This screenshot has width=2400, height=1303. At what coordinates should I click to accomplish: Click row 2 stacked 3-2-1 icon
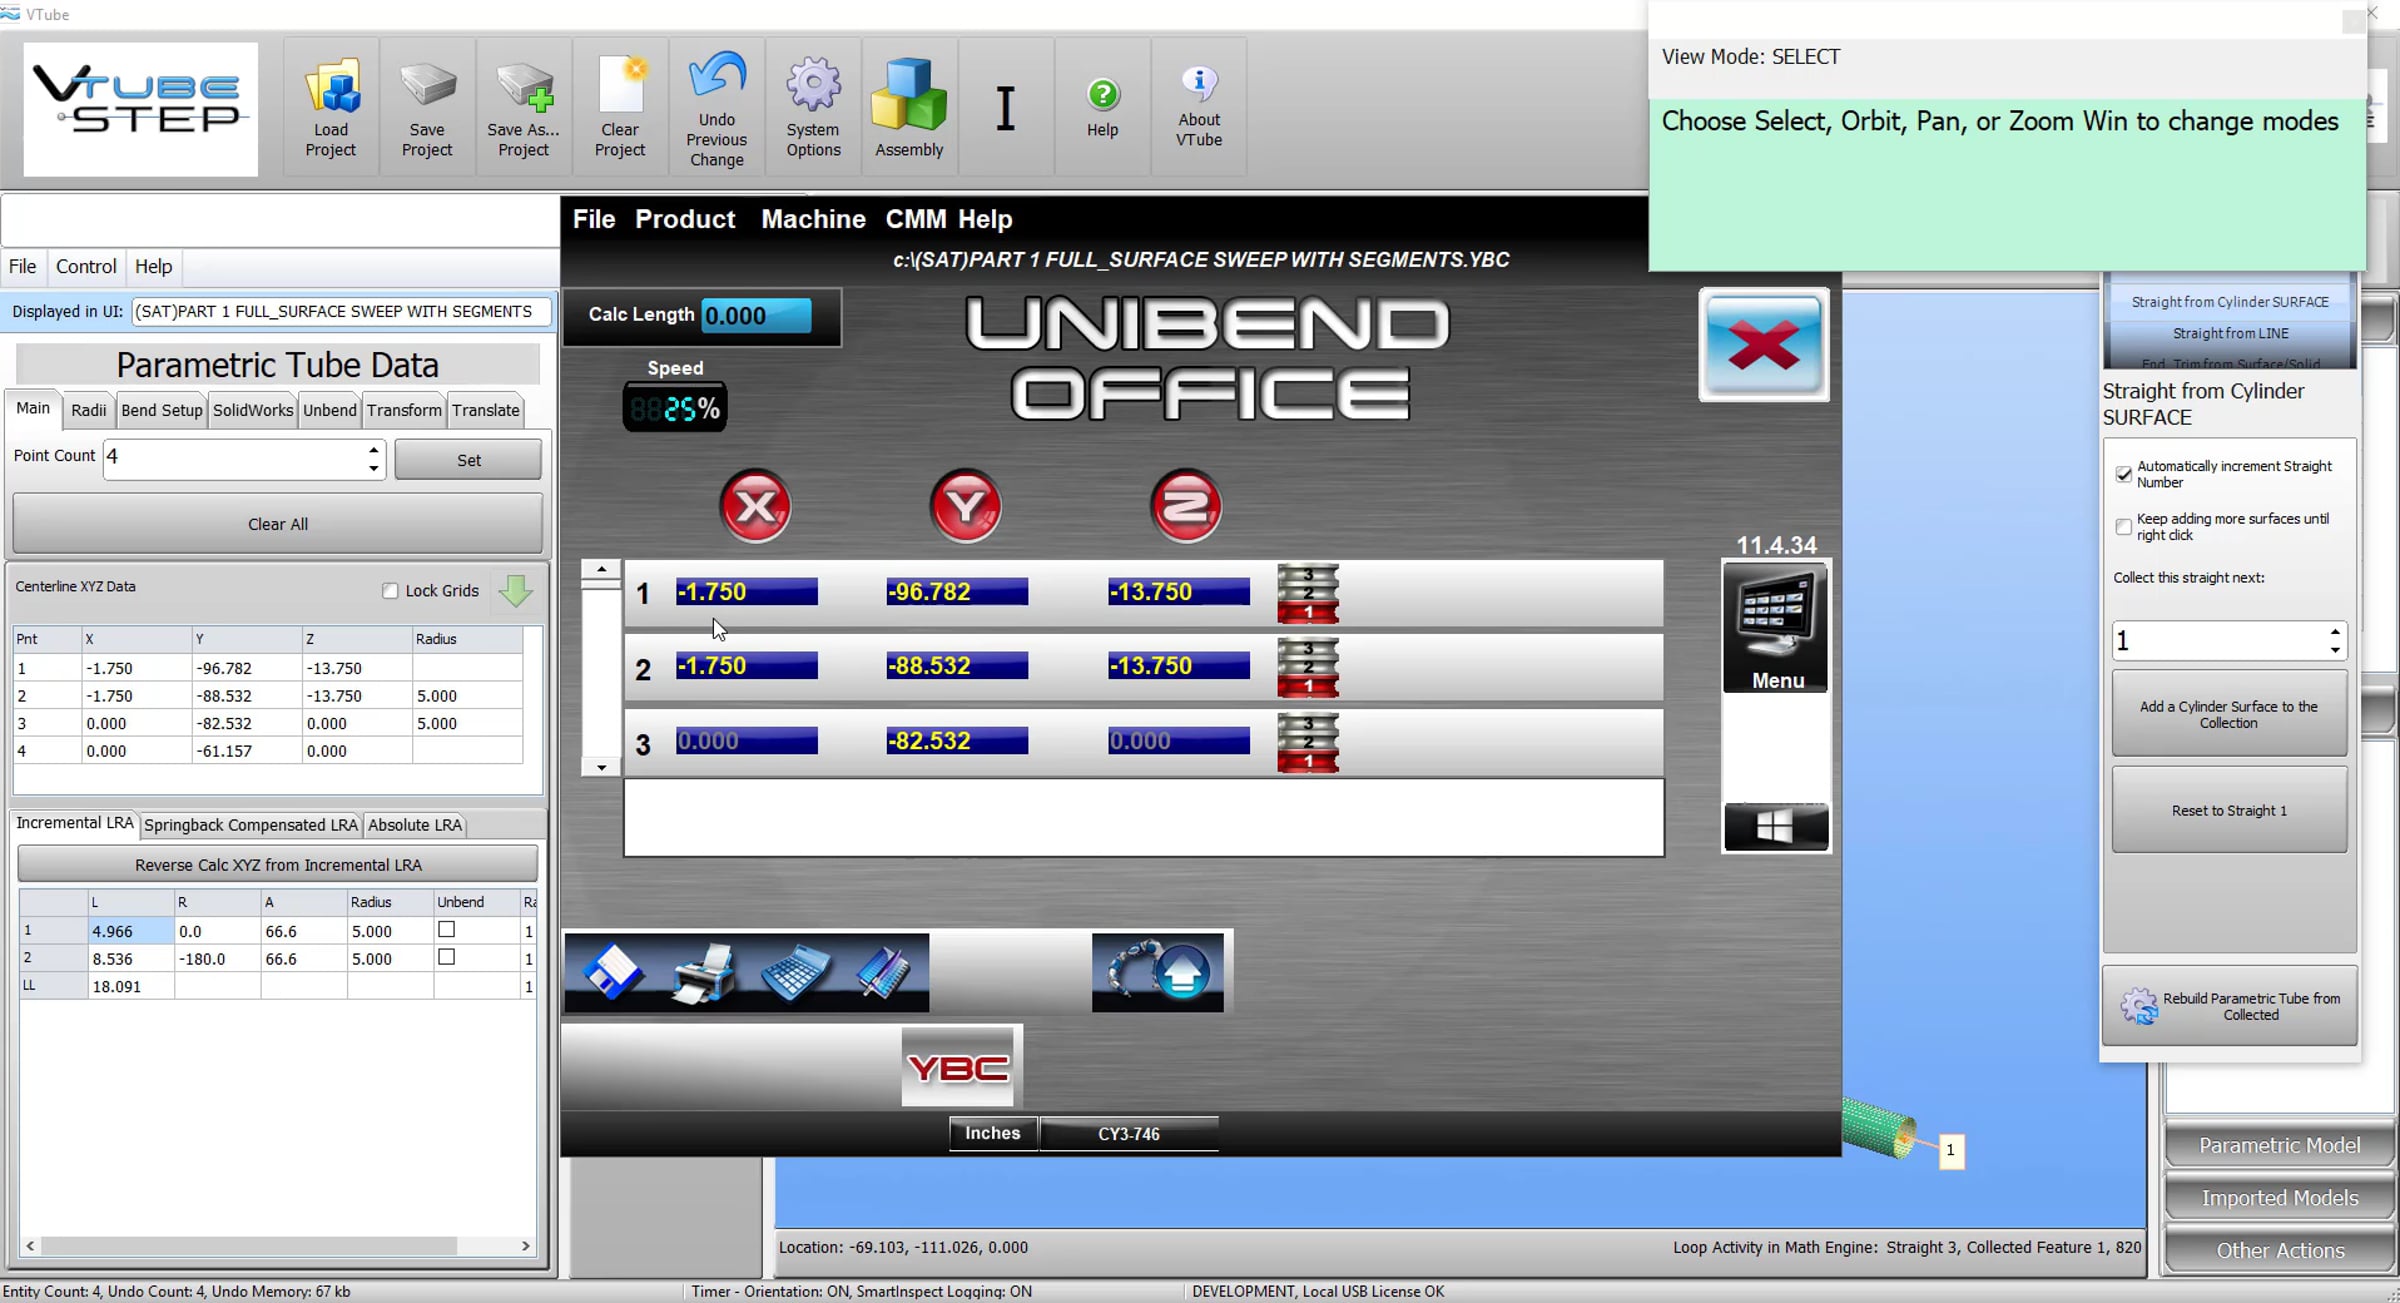(1308, 668)
